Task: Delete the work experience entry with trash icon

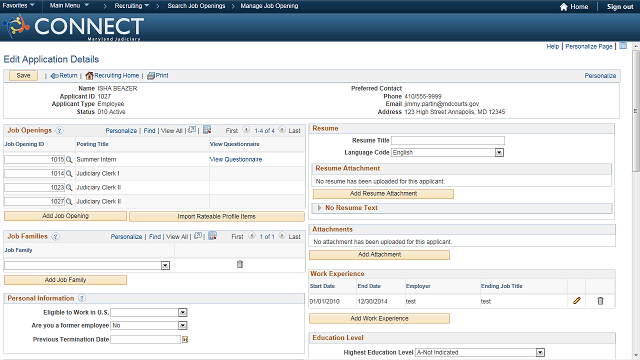Action: [600, 301]
